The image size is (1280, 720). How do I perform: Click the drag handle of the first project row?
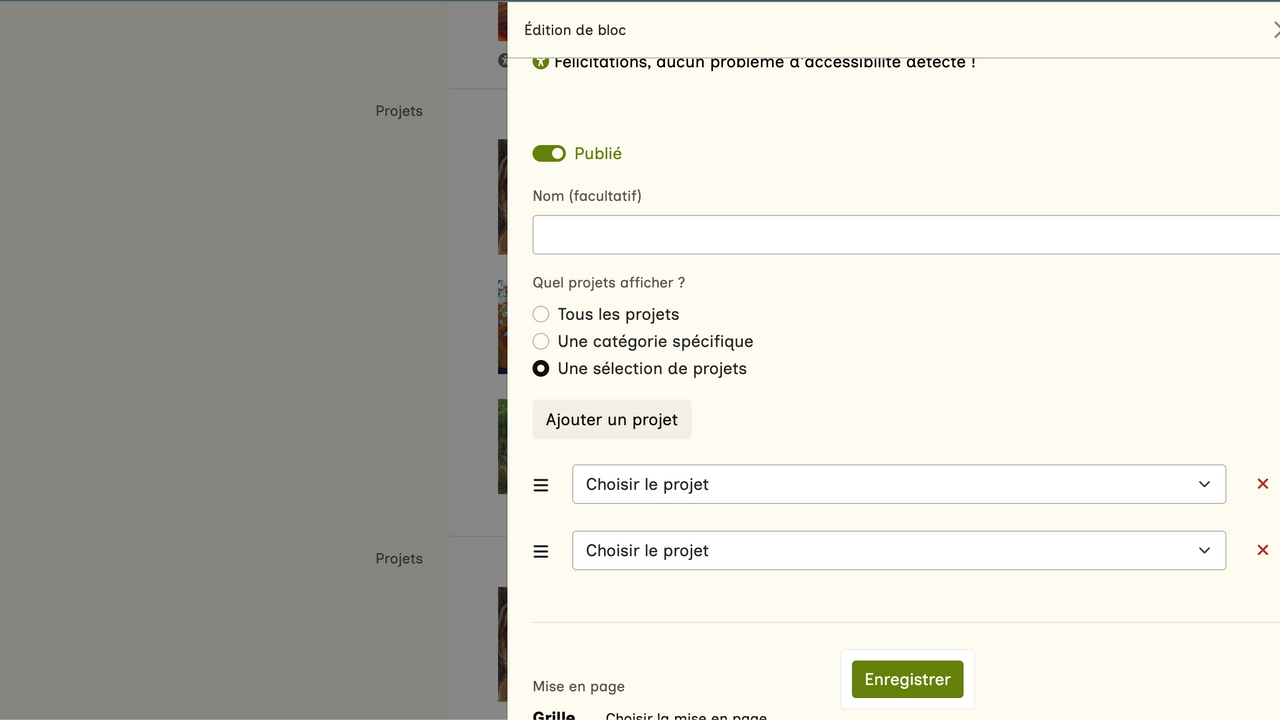point(541,485)
